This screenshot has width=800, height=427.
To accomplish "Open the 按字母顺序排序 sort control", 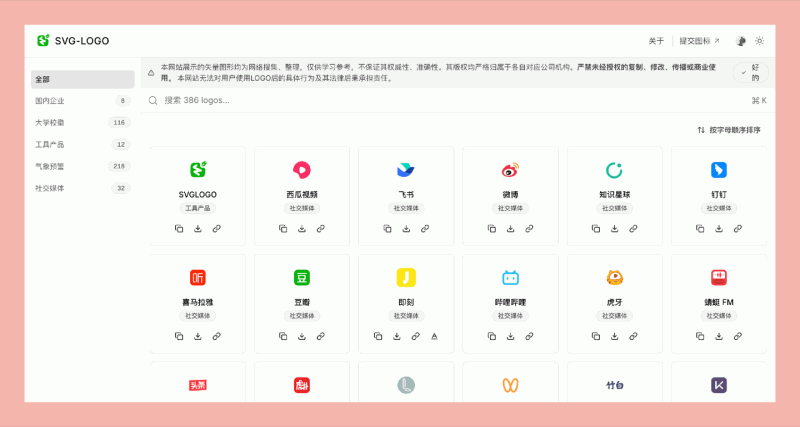I will pos(729,130).
